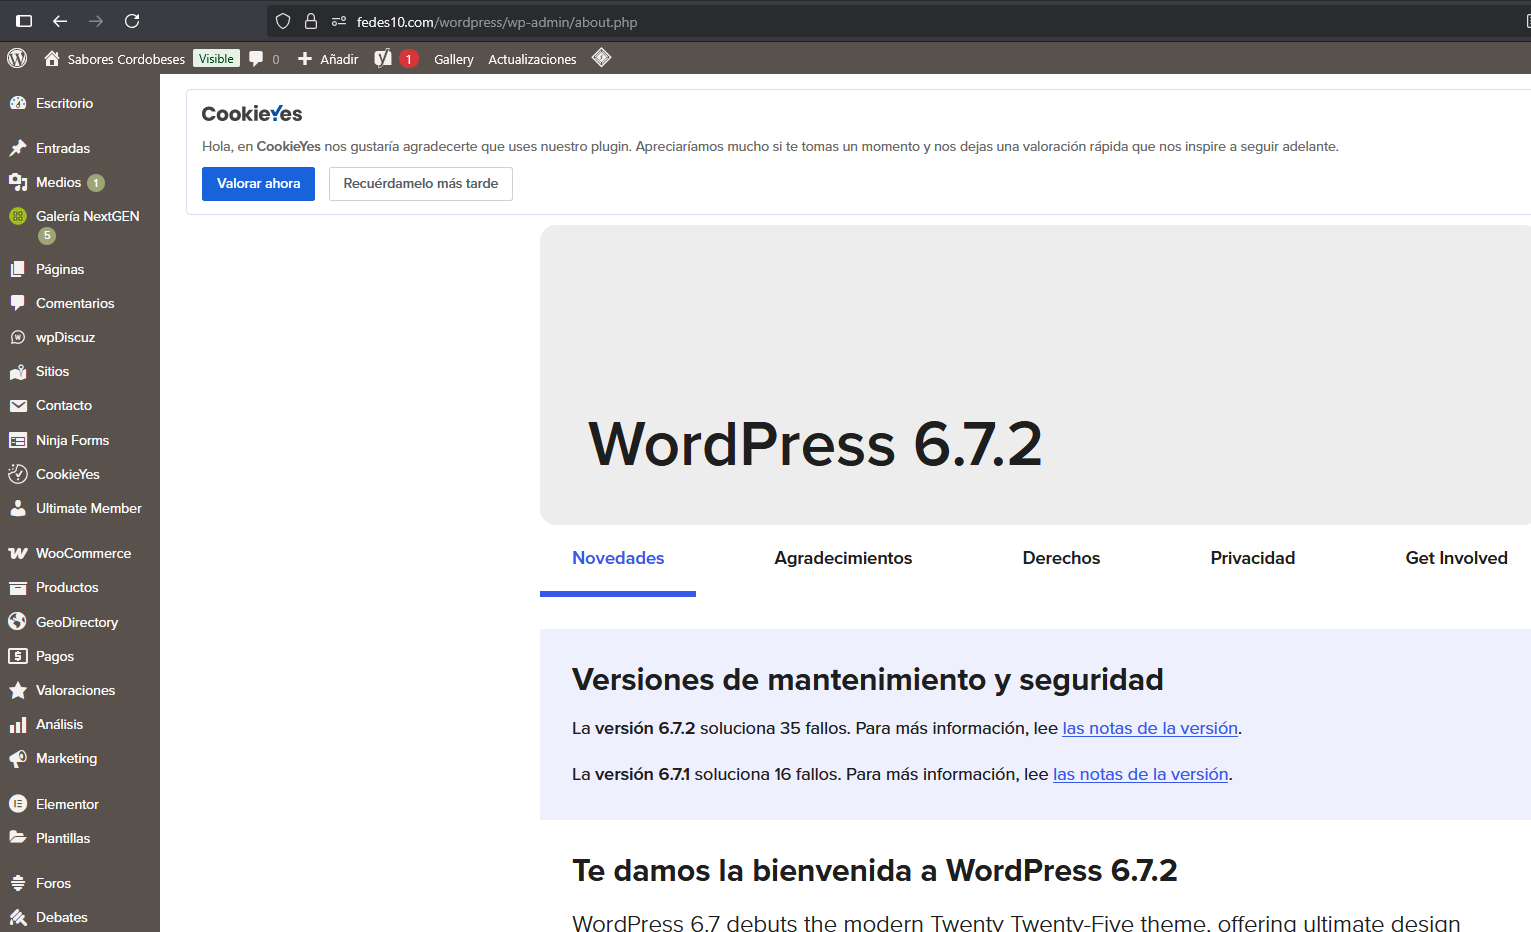Click the Valoraciones star icon
This screenshot has width=1531, height=932.
pyautogui.click(x=18, y=690)
